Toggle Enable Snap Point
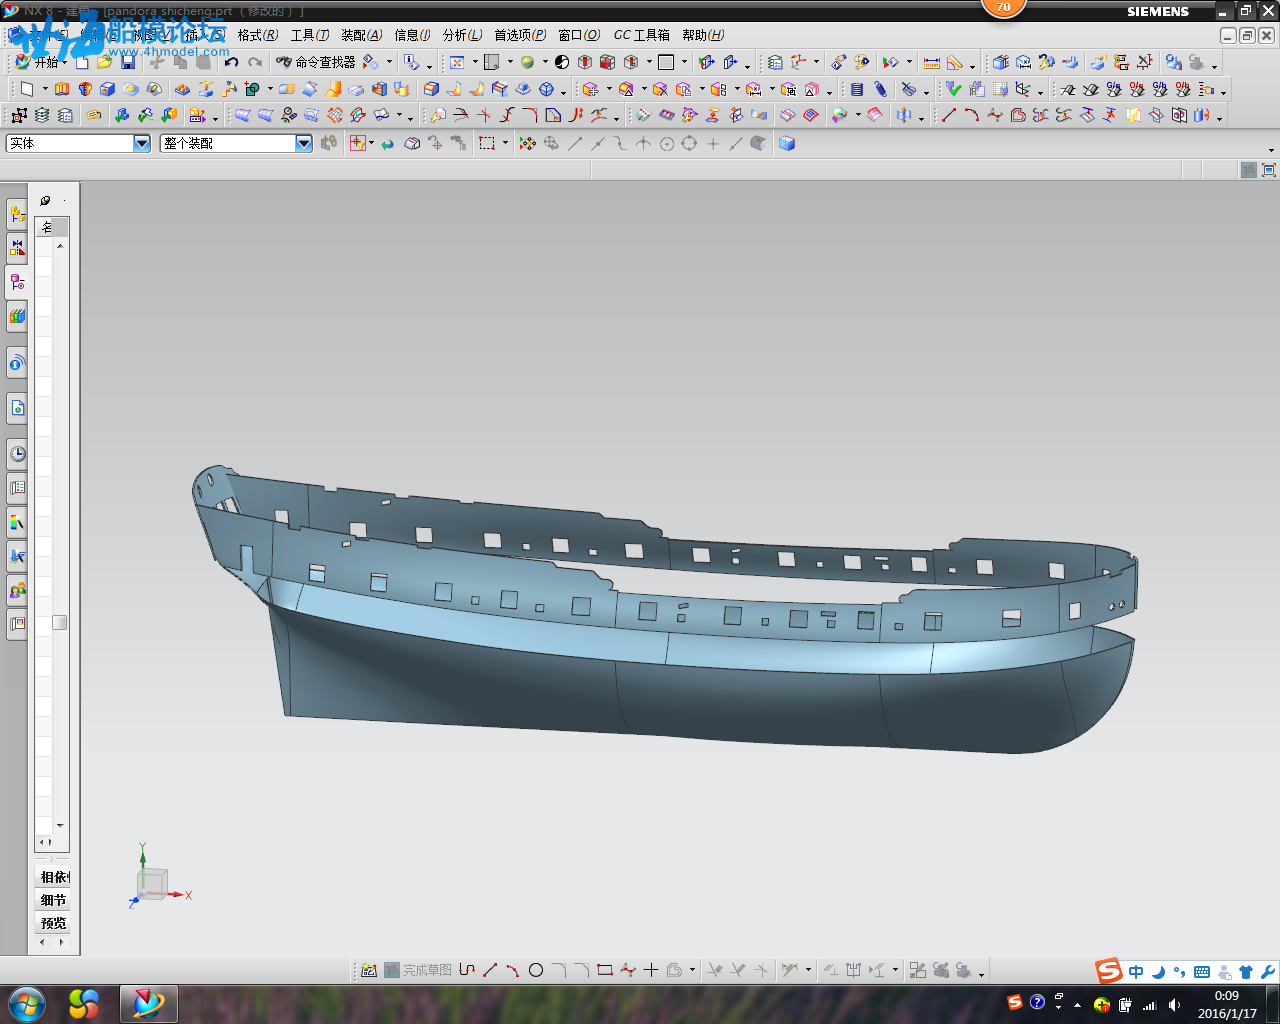 tap(527, 144)
